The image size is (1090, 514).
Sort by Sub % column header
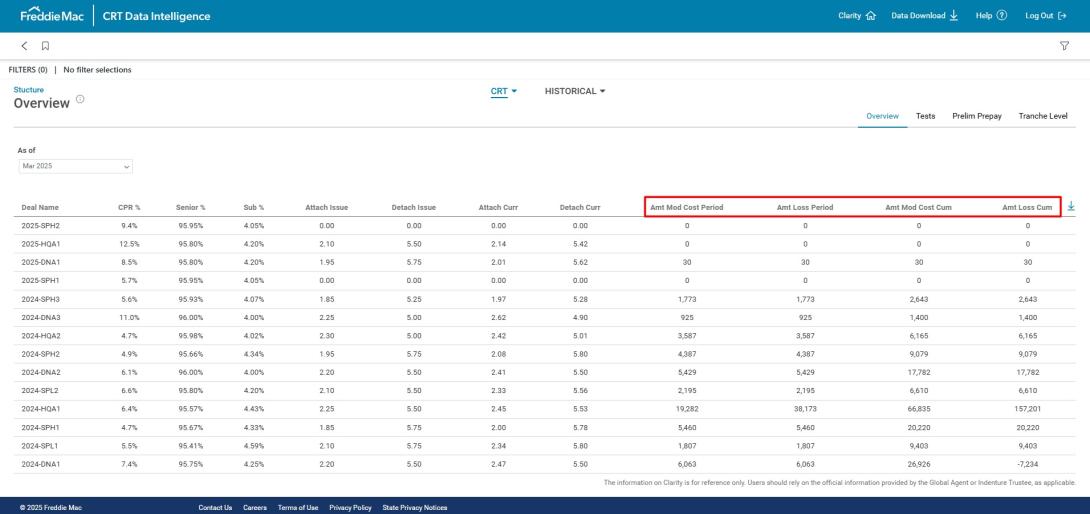[x=254, y=207]
